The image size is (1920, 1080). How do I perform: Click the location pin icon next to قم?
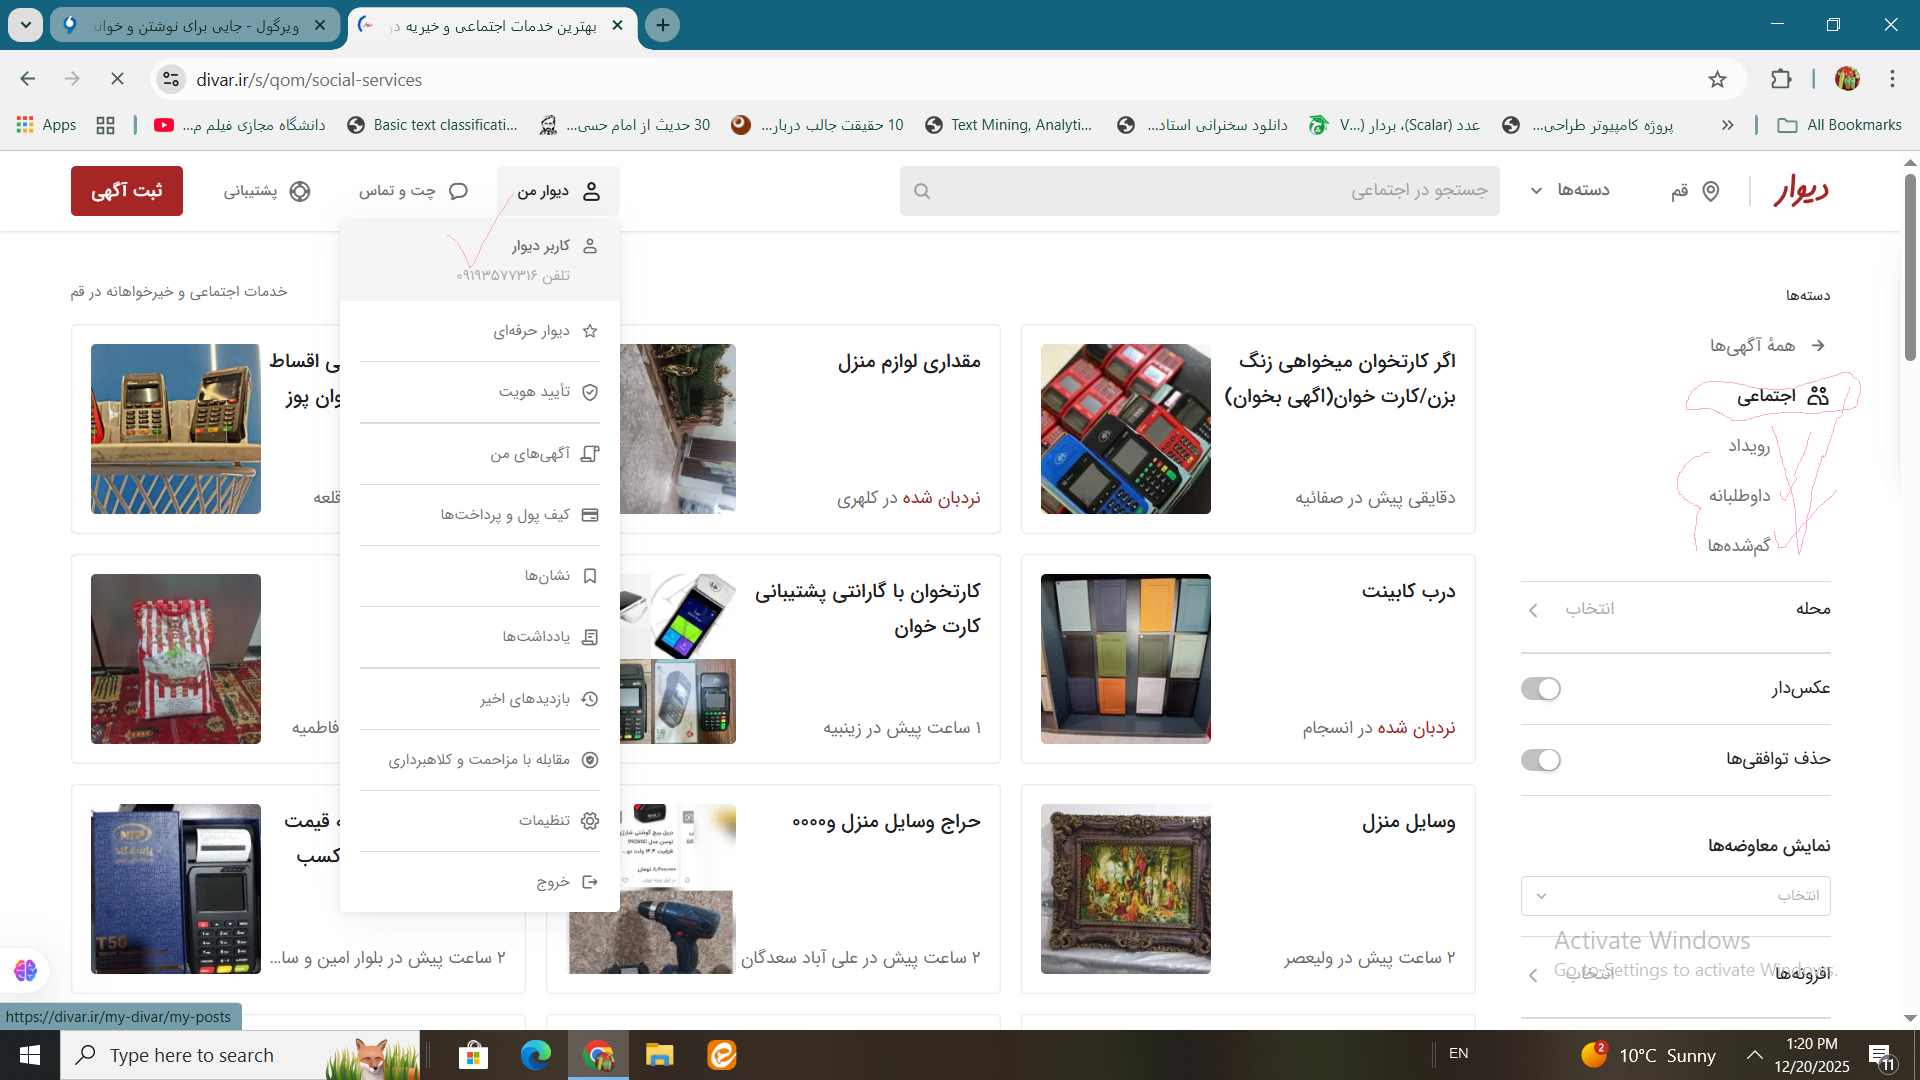1711,191
